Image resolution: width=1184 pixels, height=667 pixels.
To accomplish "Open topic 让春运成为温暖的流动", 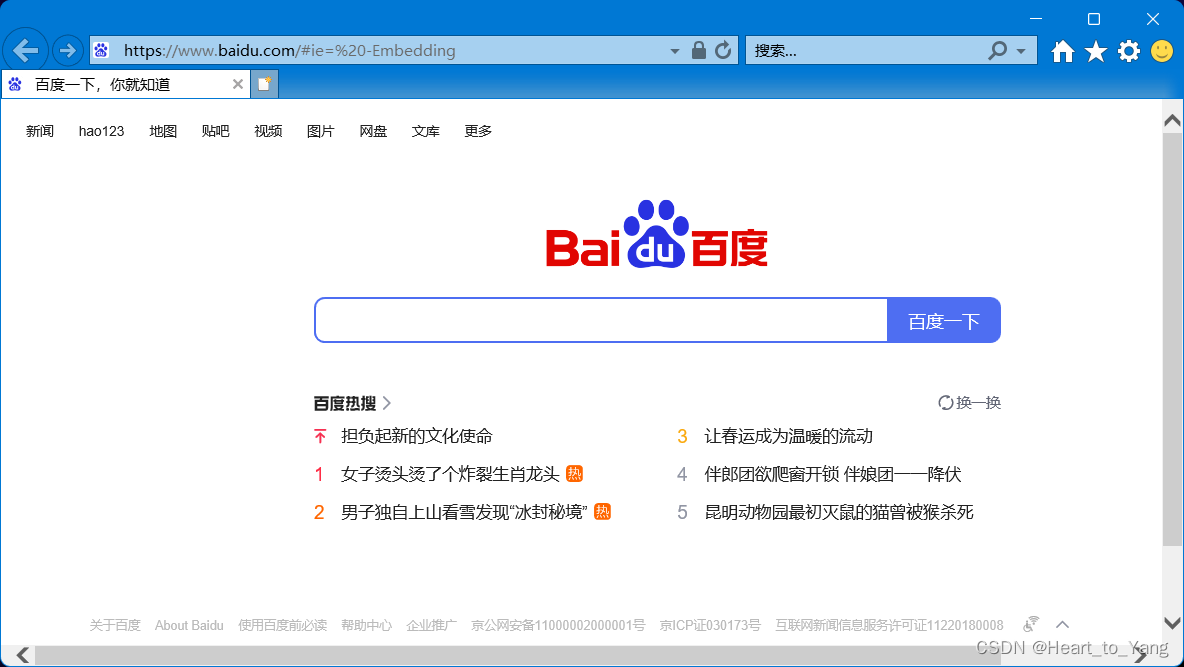I will (788, 436).
